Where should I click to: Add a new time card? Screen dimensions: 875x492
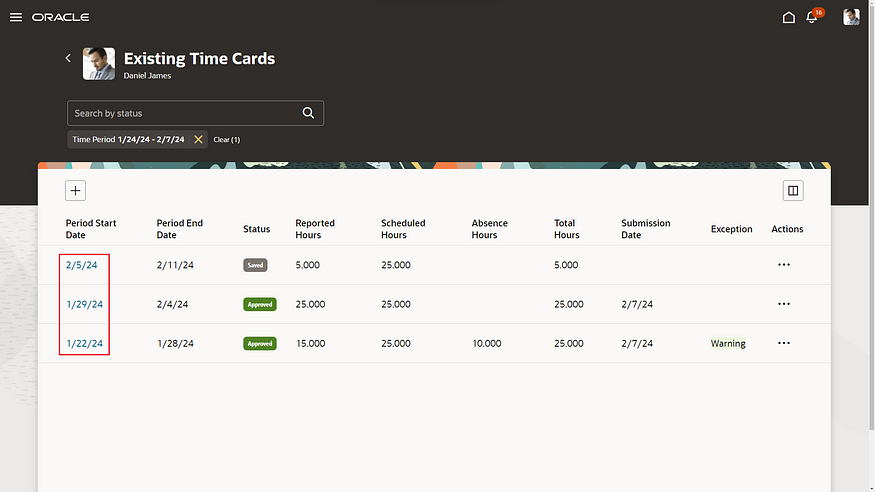[x=76, y=190]
